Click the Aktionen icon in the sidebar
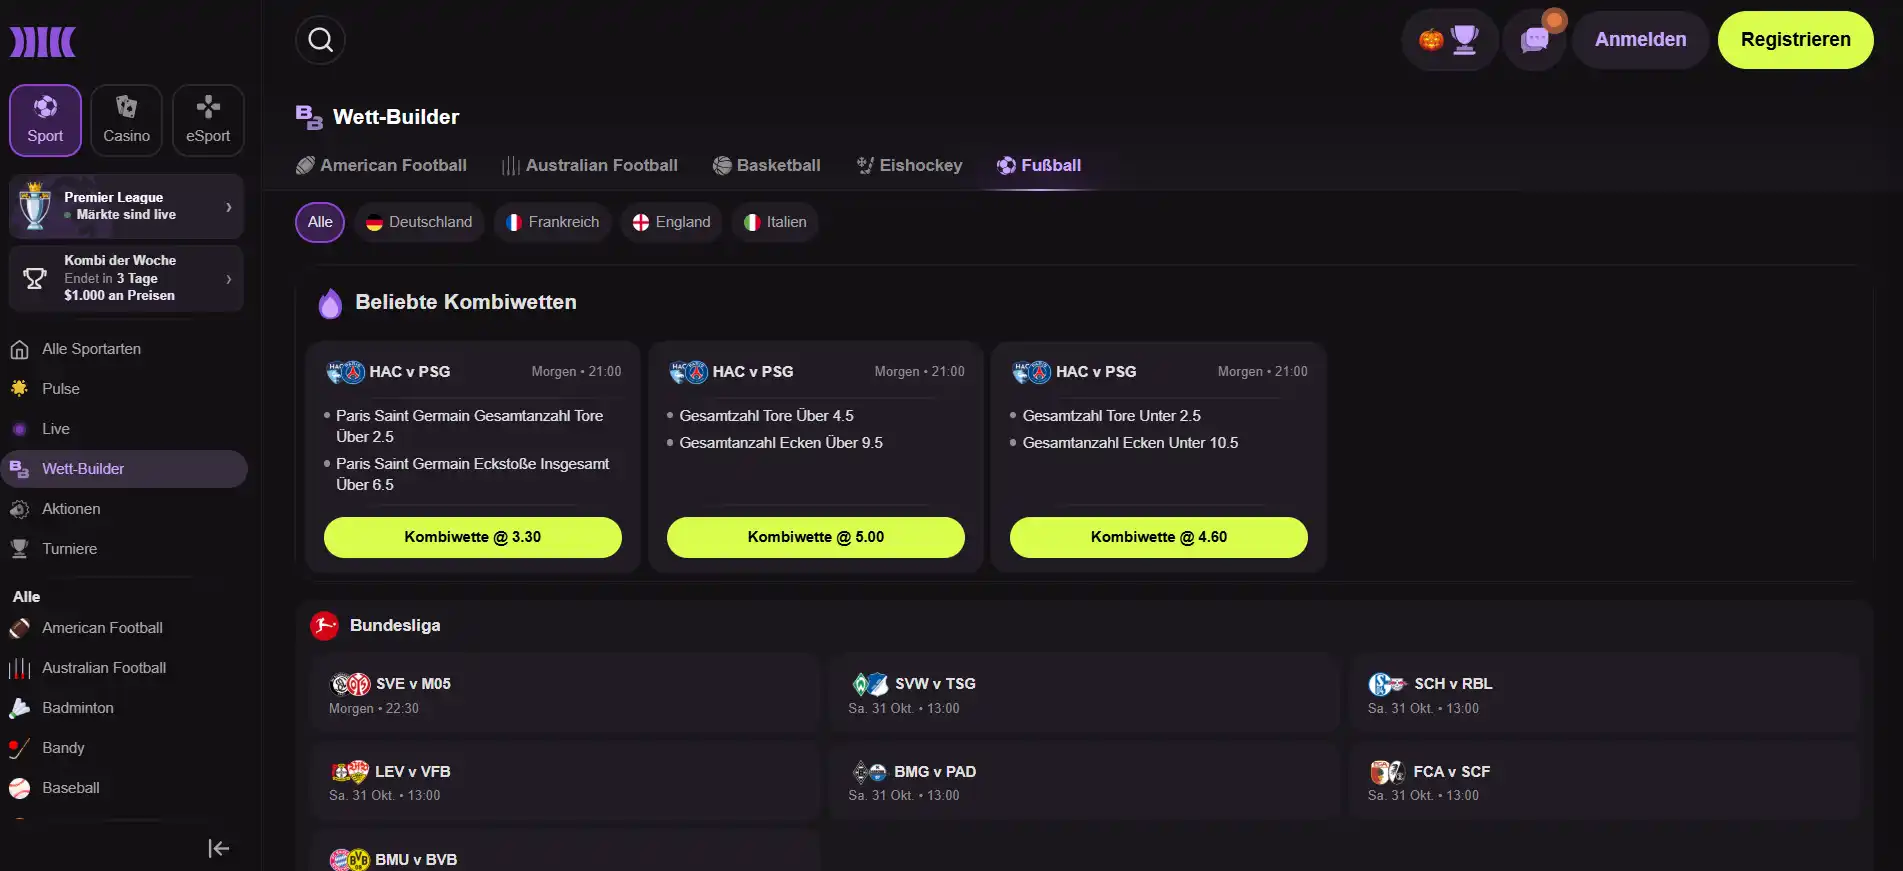Image resolution: width=1903 pixels, height=871 pixels. (19, 509)
